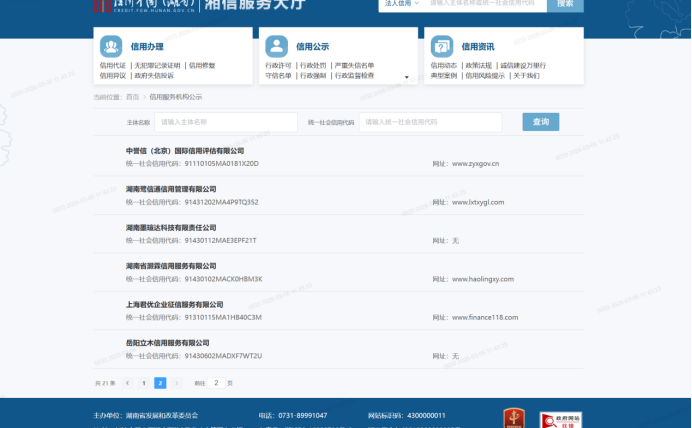Open 信用代证 link
This screenshot has width=692, height=428.
coord(113,65)
